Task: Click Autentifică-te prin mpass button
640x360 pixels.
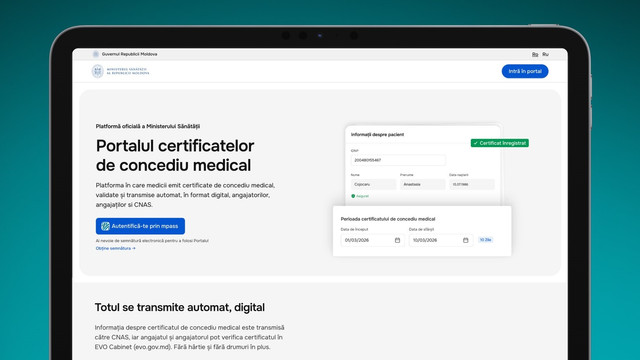Action: pos(140,226)
